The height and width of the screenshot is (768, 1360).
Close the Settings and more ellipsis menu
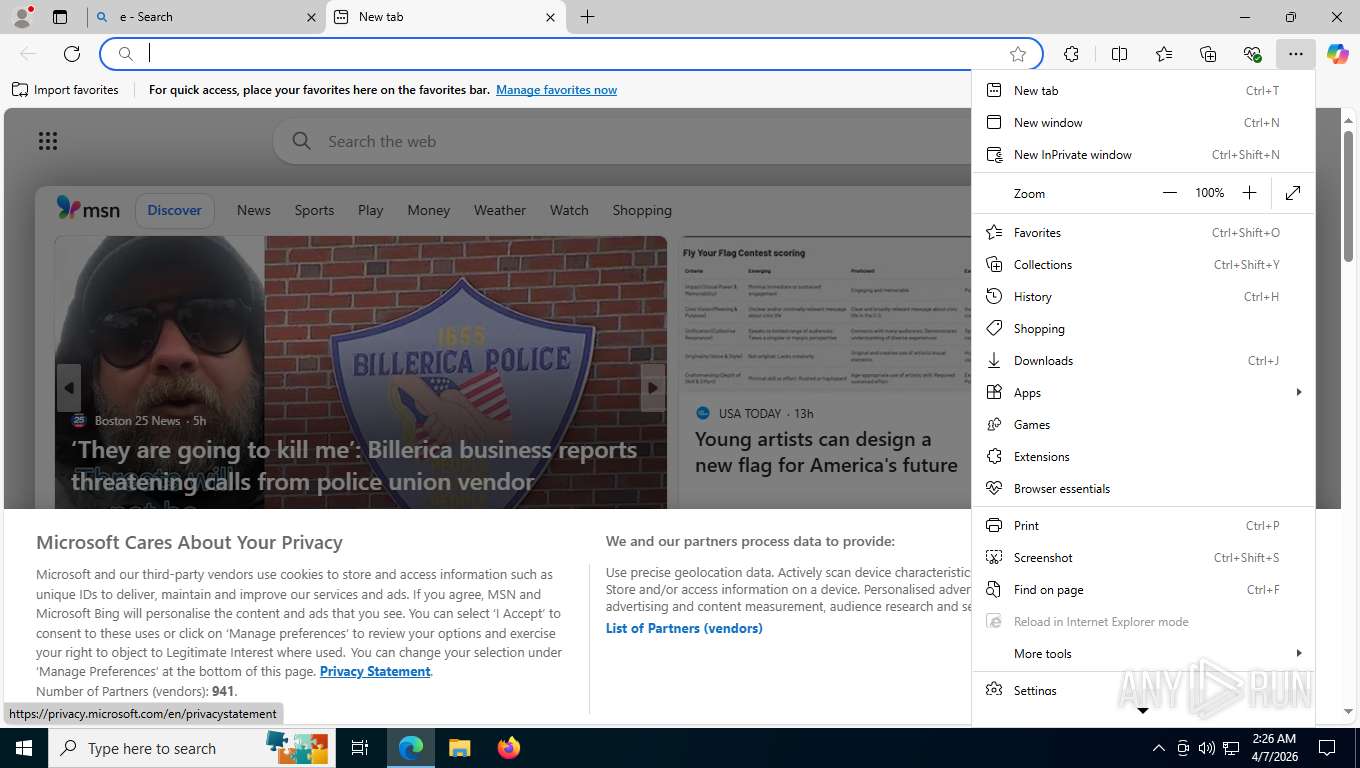(x=1296, y=54)
